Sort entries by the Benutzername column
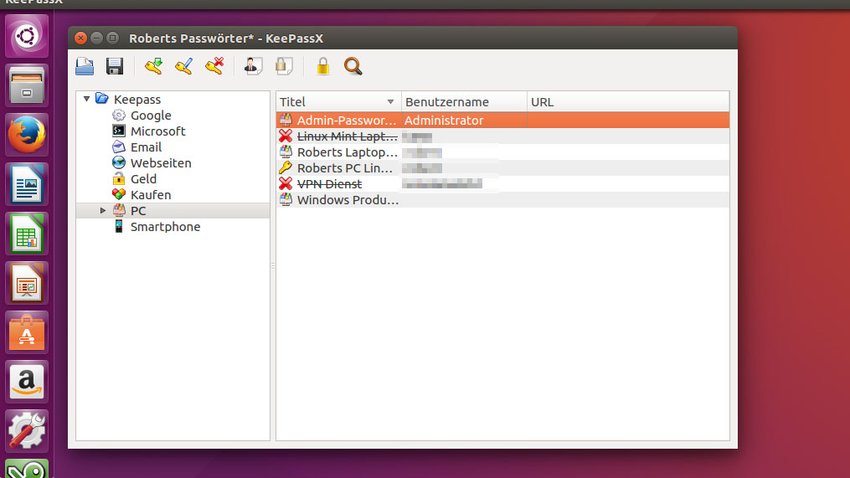 coord(463,102)
